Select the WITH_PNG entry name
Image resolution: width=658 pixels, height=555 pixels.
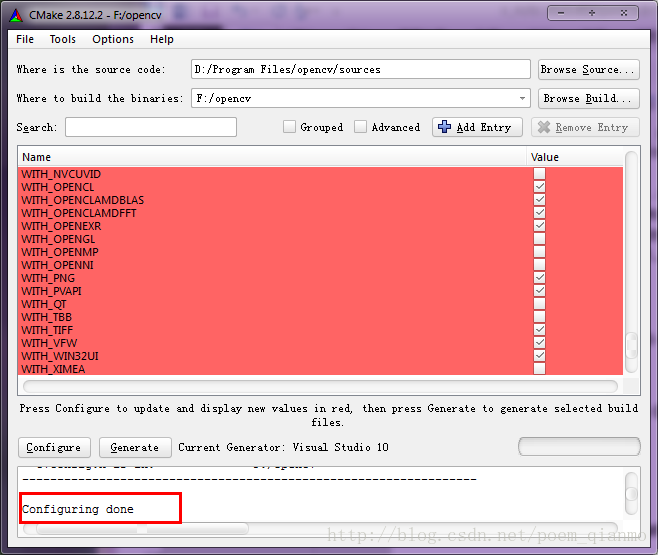pyautogui.click(x=48, y=278)
